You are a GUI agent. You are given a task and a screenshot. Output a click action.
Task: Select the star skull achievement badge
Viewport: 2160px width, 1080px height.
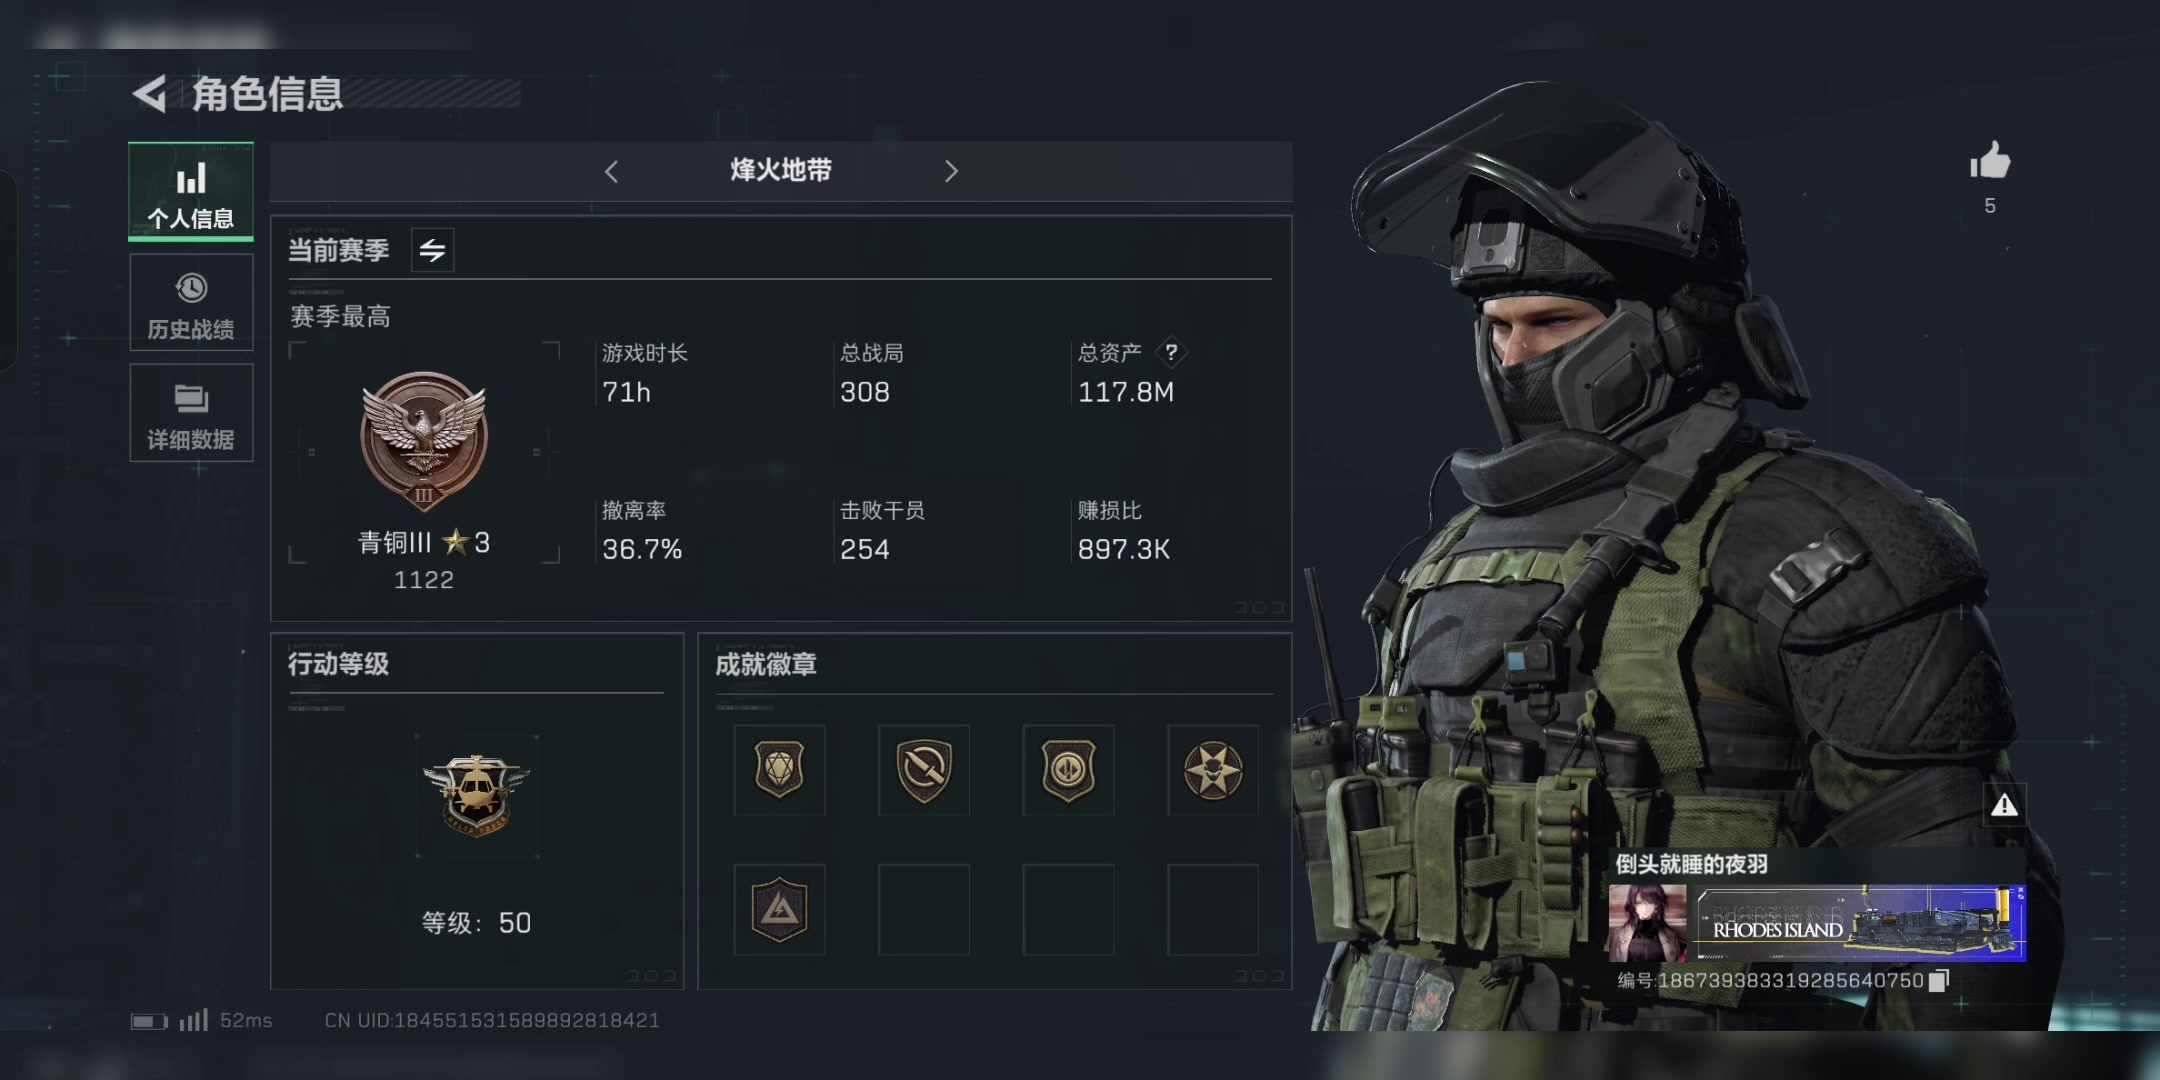click(1213, 770)
